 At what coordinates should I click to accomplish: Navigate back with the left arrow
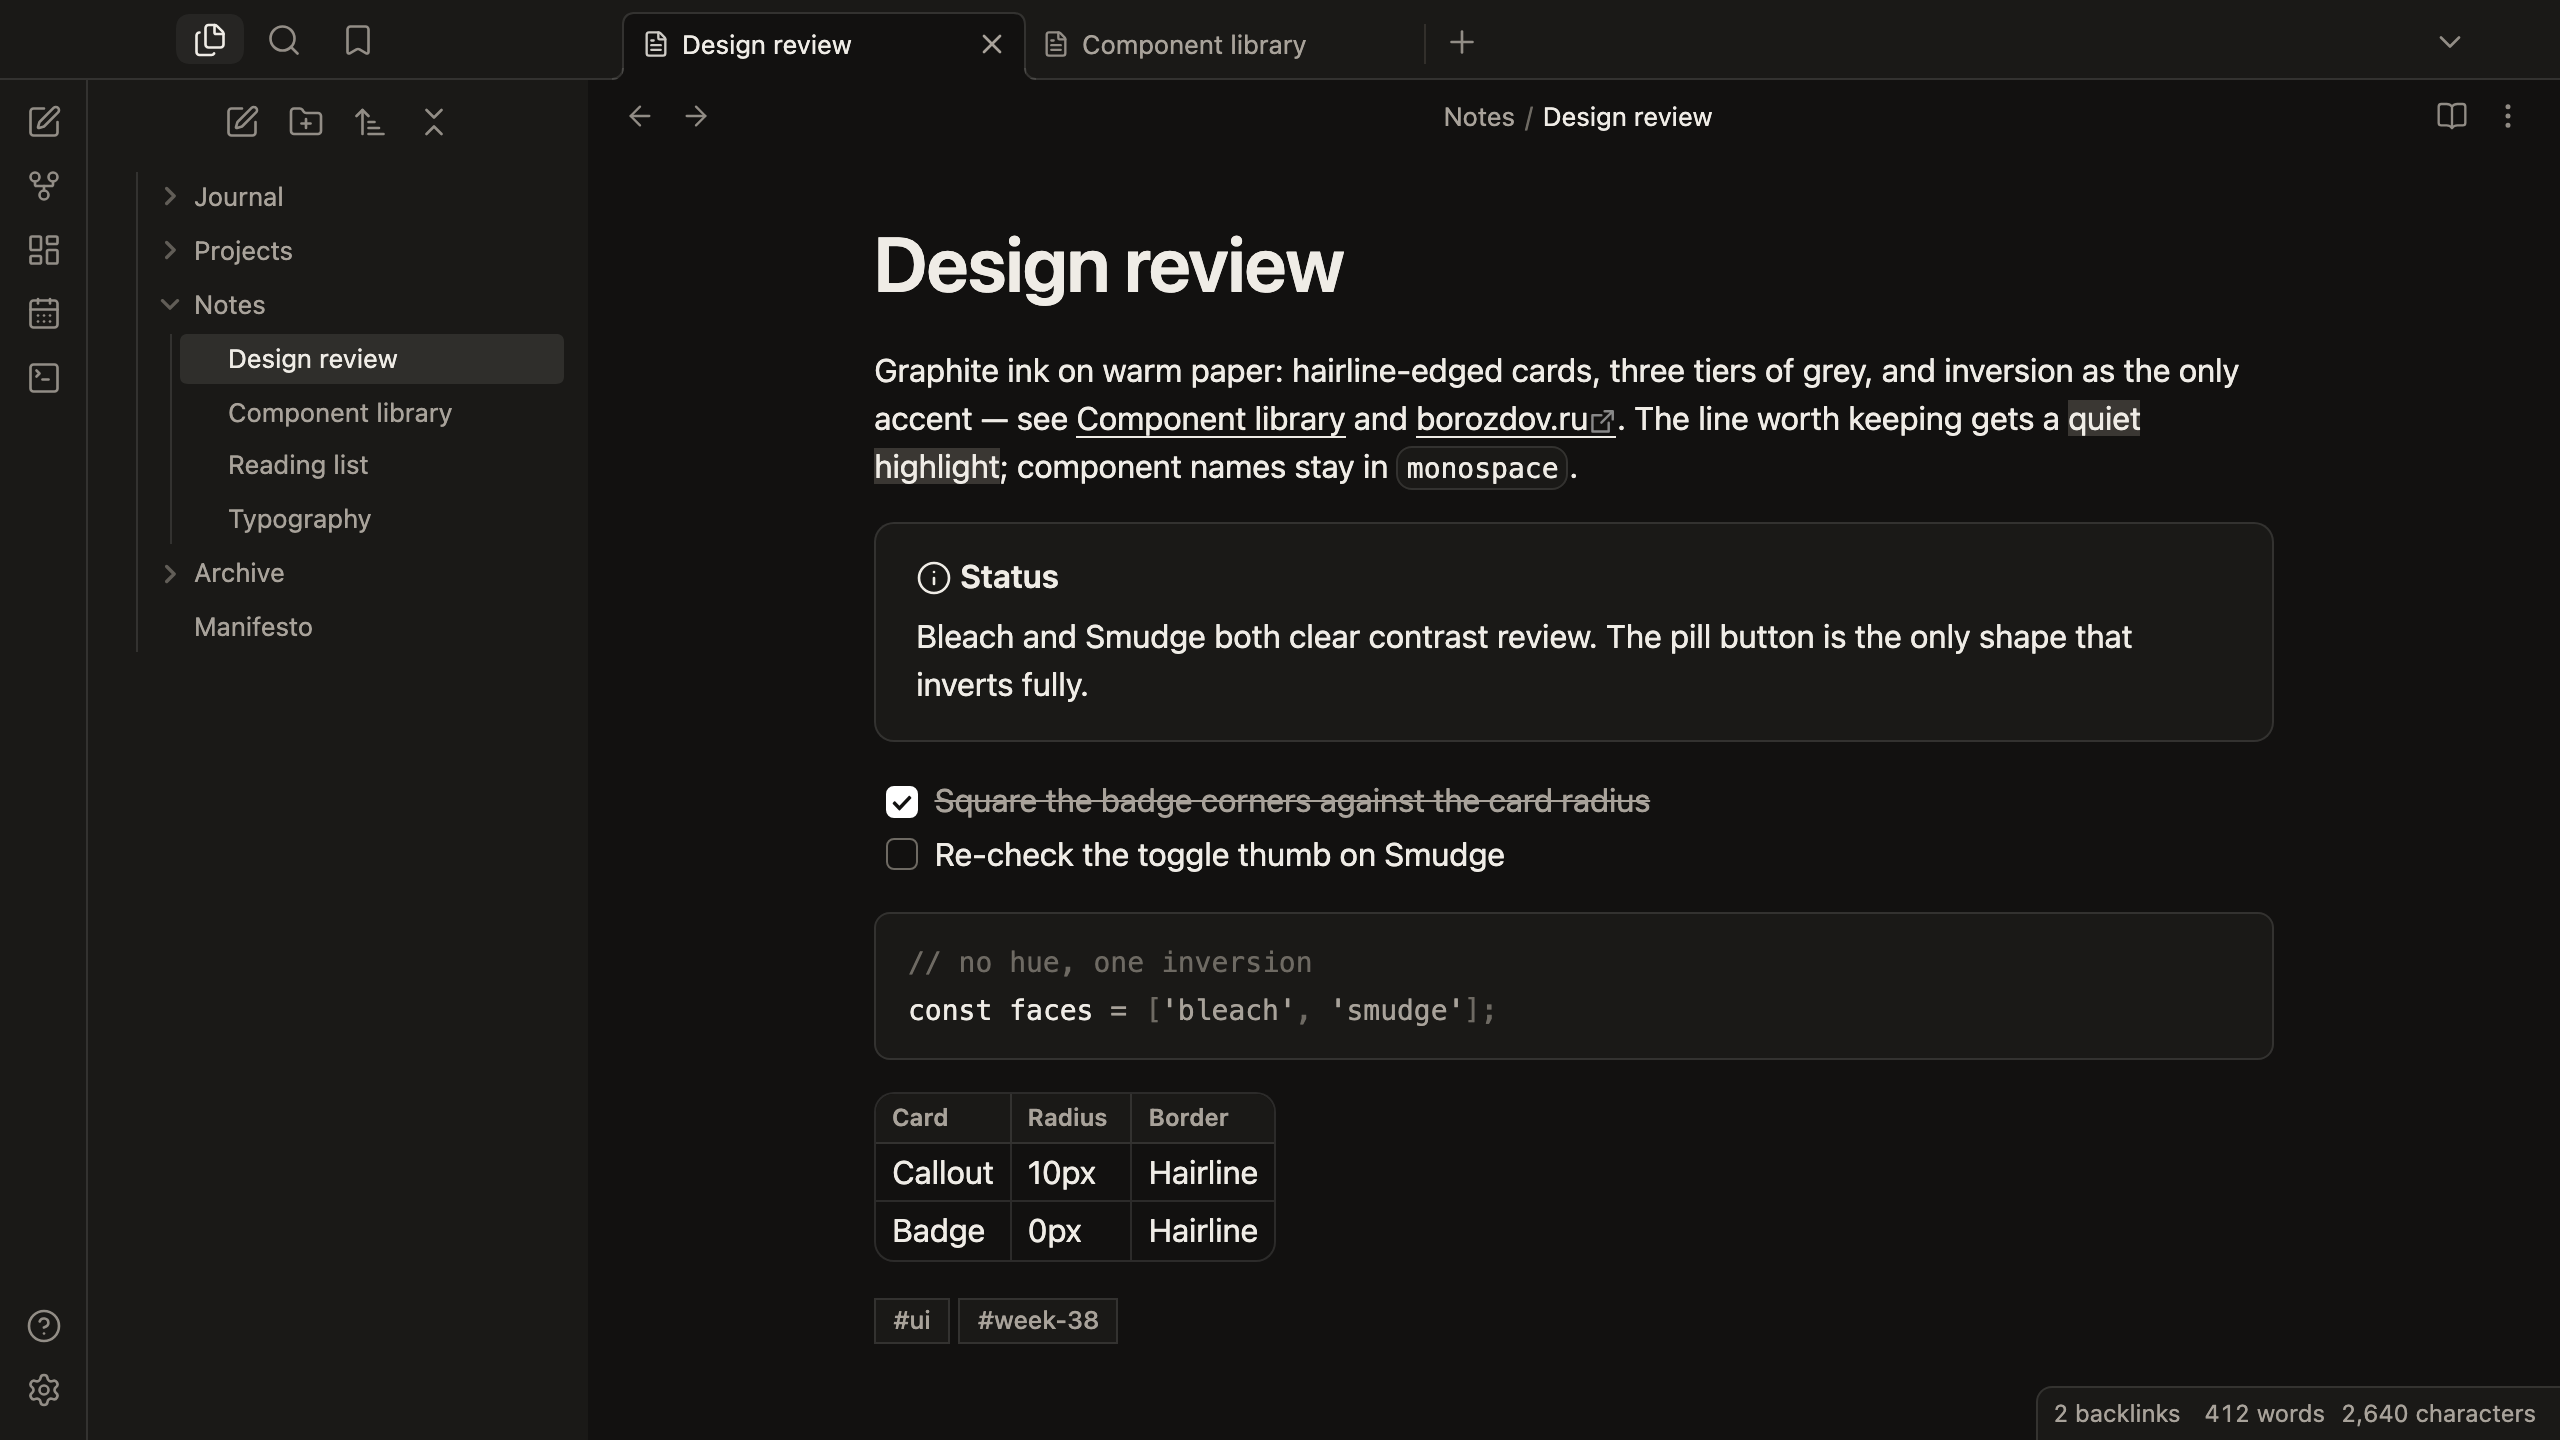[640, 116]
